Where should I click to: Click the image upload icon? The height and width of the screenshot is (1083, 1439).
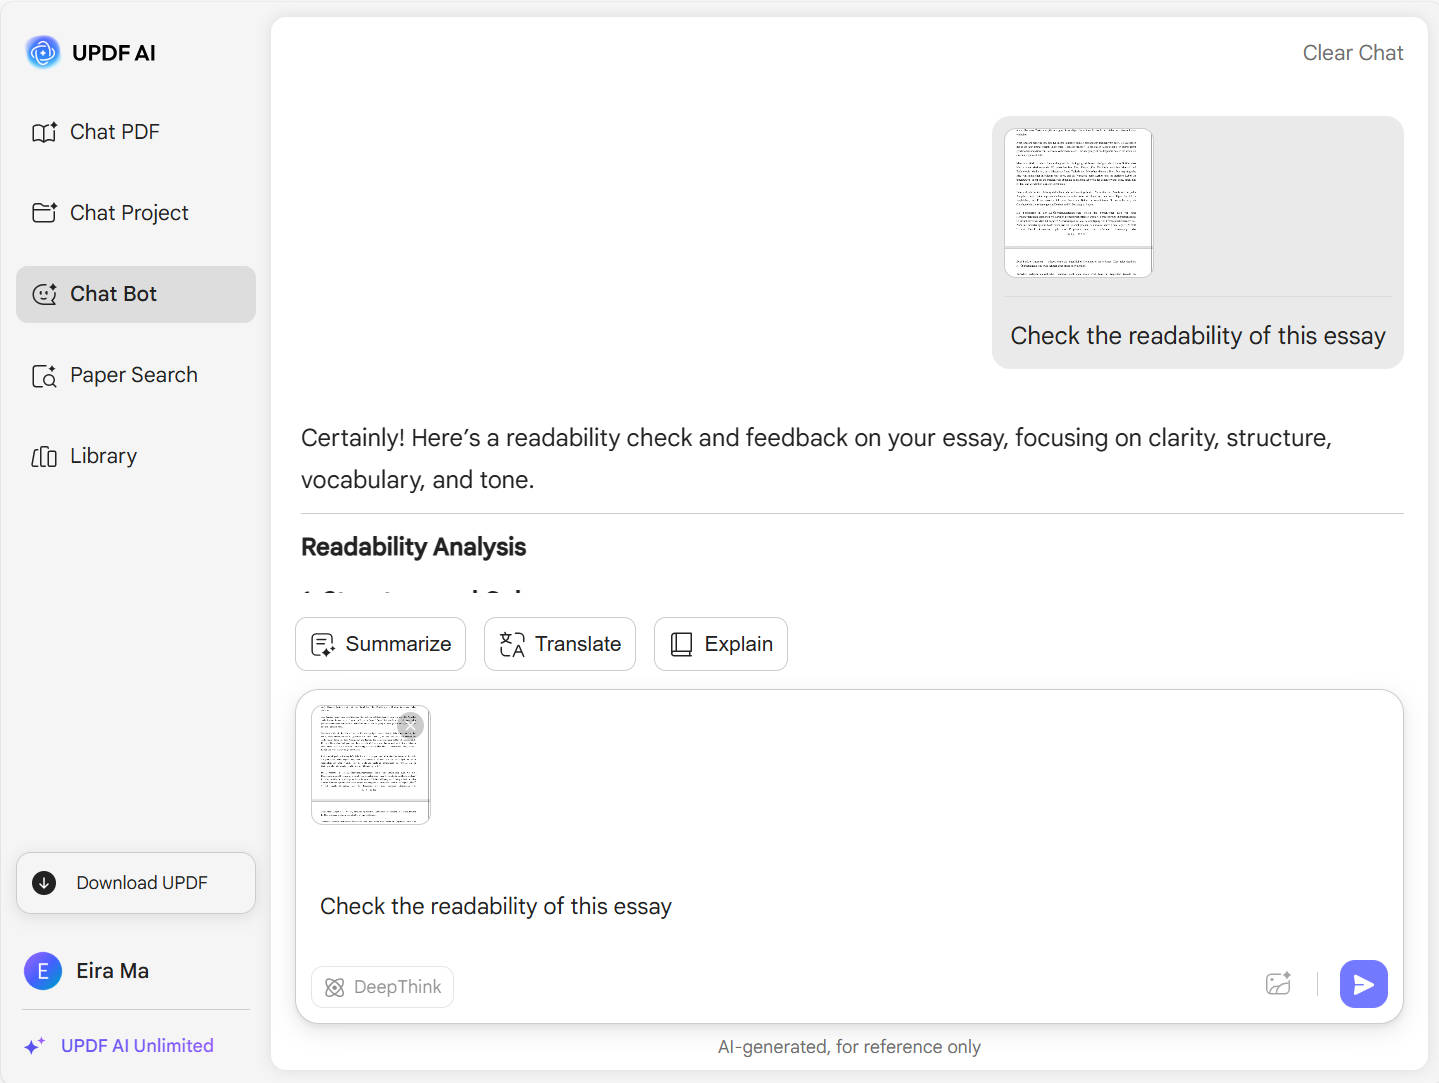tap(1278, 984)
